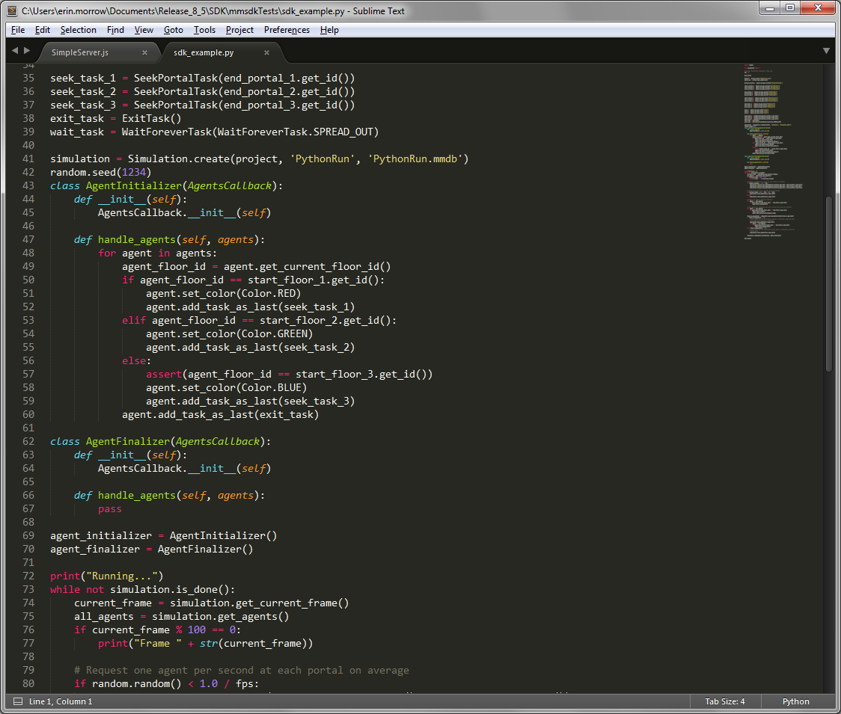Open the panel switcher icon in status bar
Screen dimensions: 841x714
17,701
